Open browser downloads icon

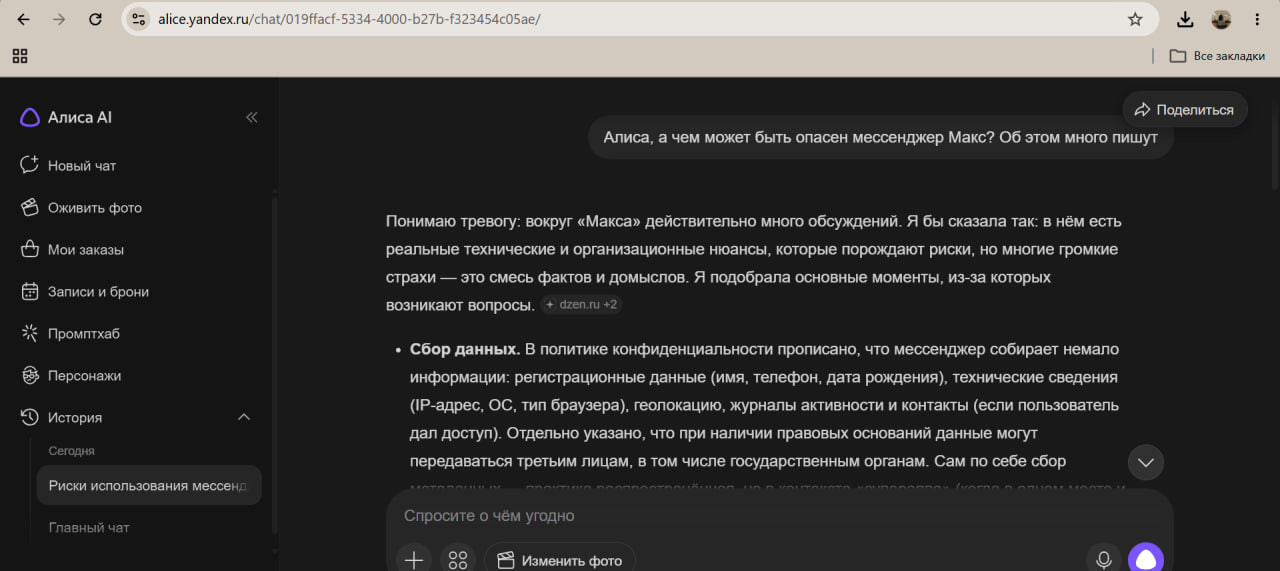[1185, 19]
